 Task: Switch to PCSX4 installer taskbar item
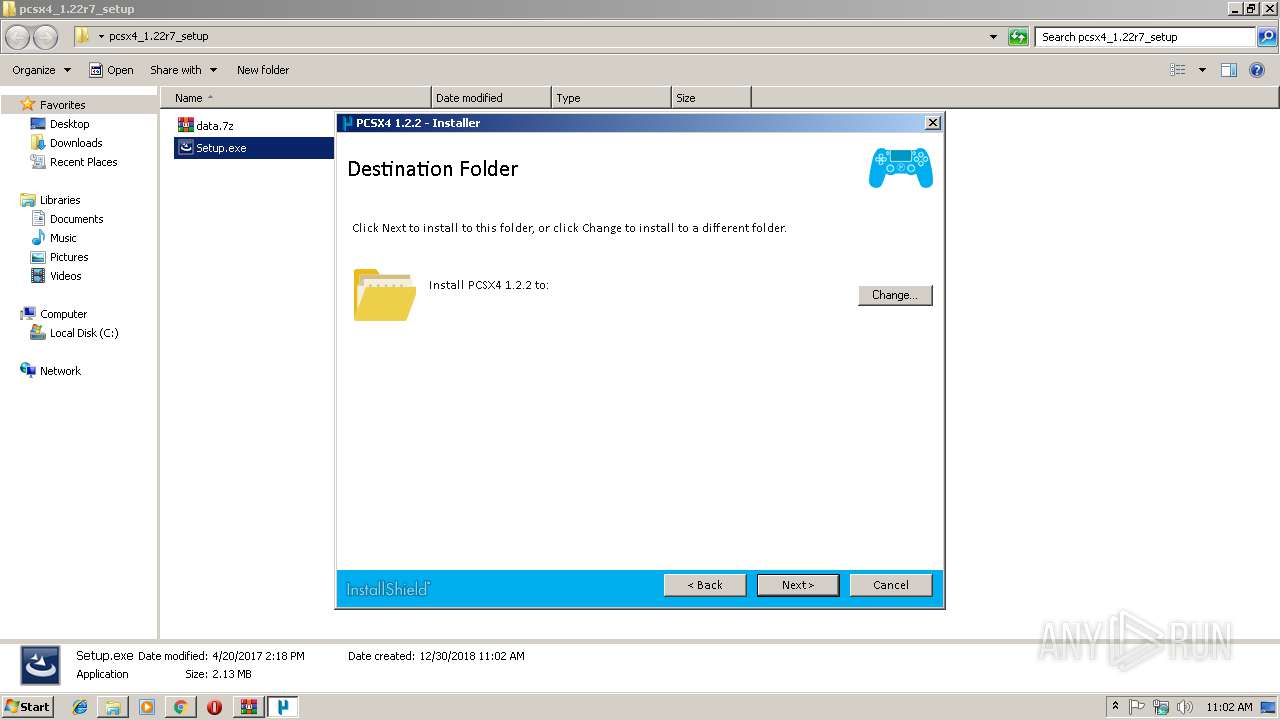click(283, 707)
